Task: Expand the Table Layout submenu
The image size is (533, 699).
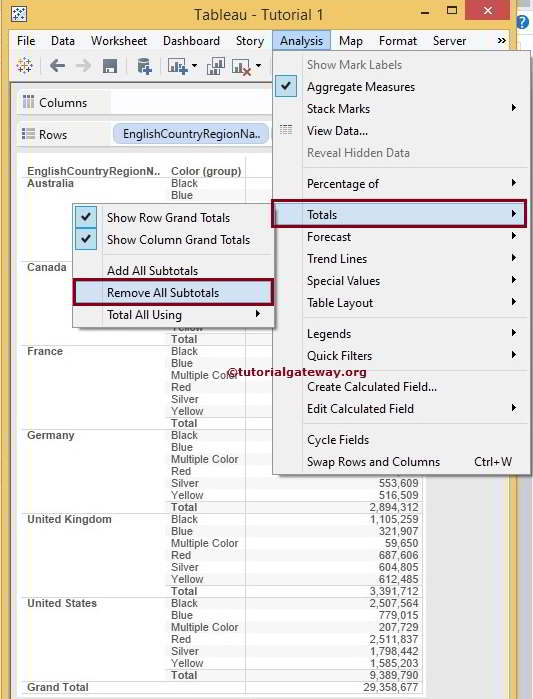Action: 514,302
